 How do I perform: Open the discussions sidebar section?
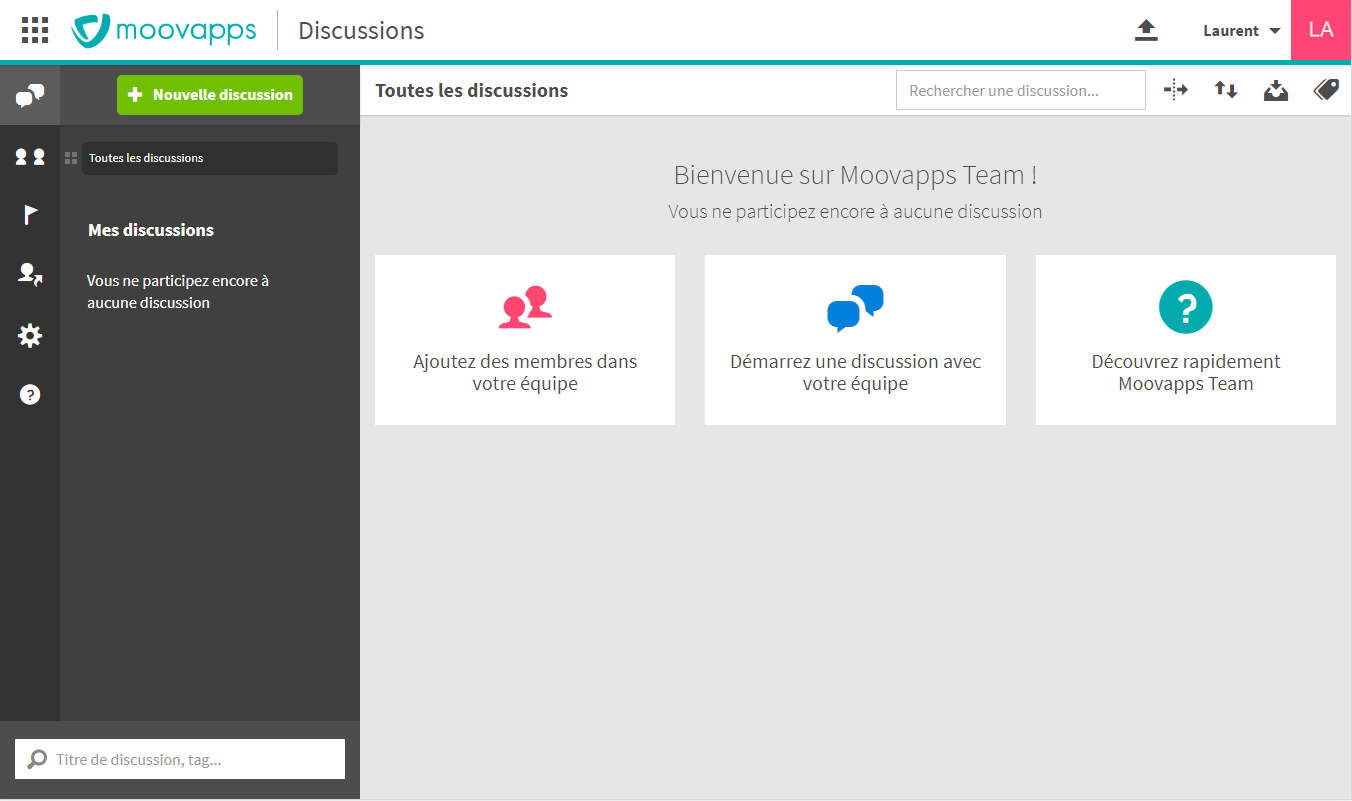pos(30,96)
